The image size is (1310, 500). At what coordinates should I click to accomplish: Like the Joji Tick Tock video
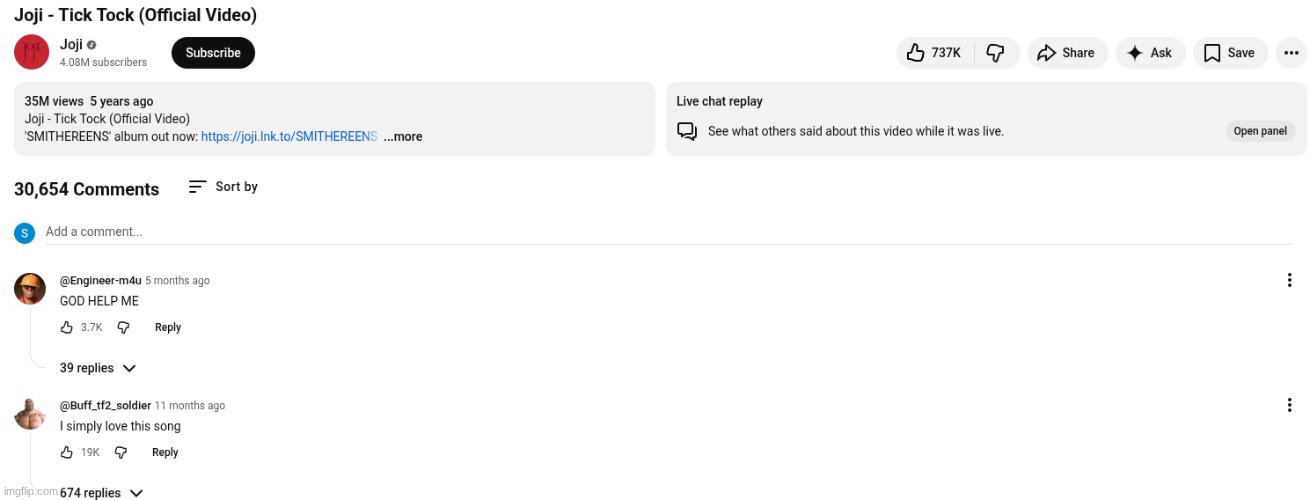[933, 53]
